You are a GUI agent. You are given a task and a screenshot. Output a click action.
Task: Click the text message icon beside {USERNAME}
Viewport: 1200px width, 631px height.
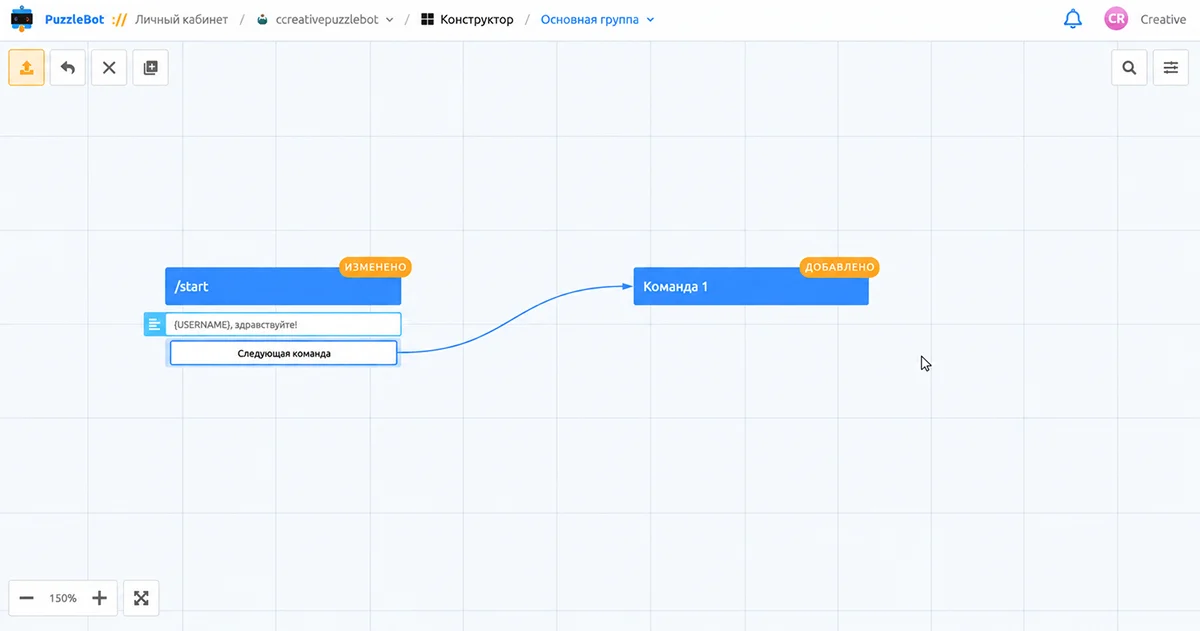pos(154,324)
